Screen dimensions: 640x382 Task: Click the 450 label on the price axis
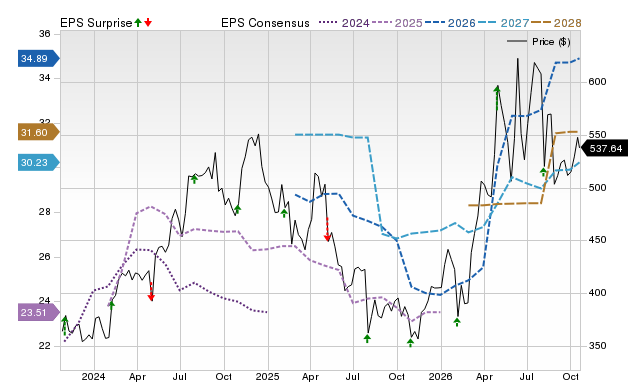click(597, 240)
